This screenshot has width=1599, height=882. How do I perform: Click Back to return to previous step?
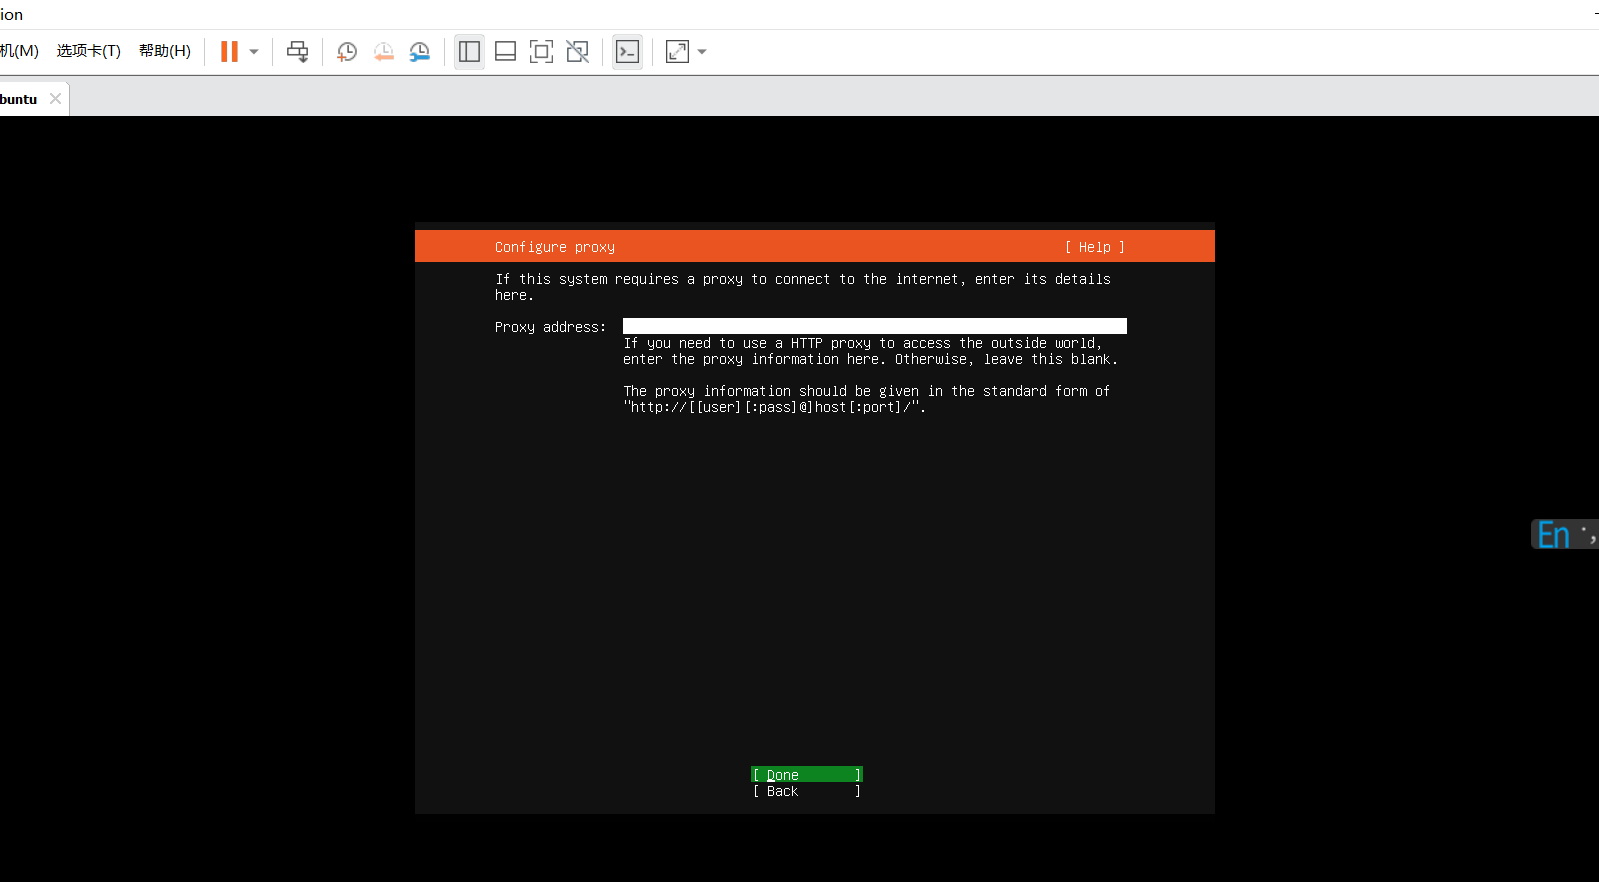[807, 791]
